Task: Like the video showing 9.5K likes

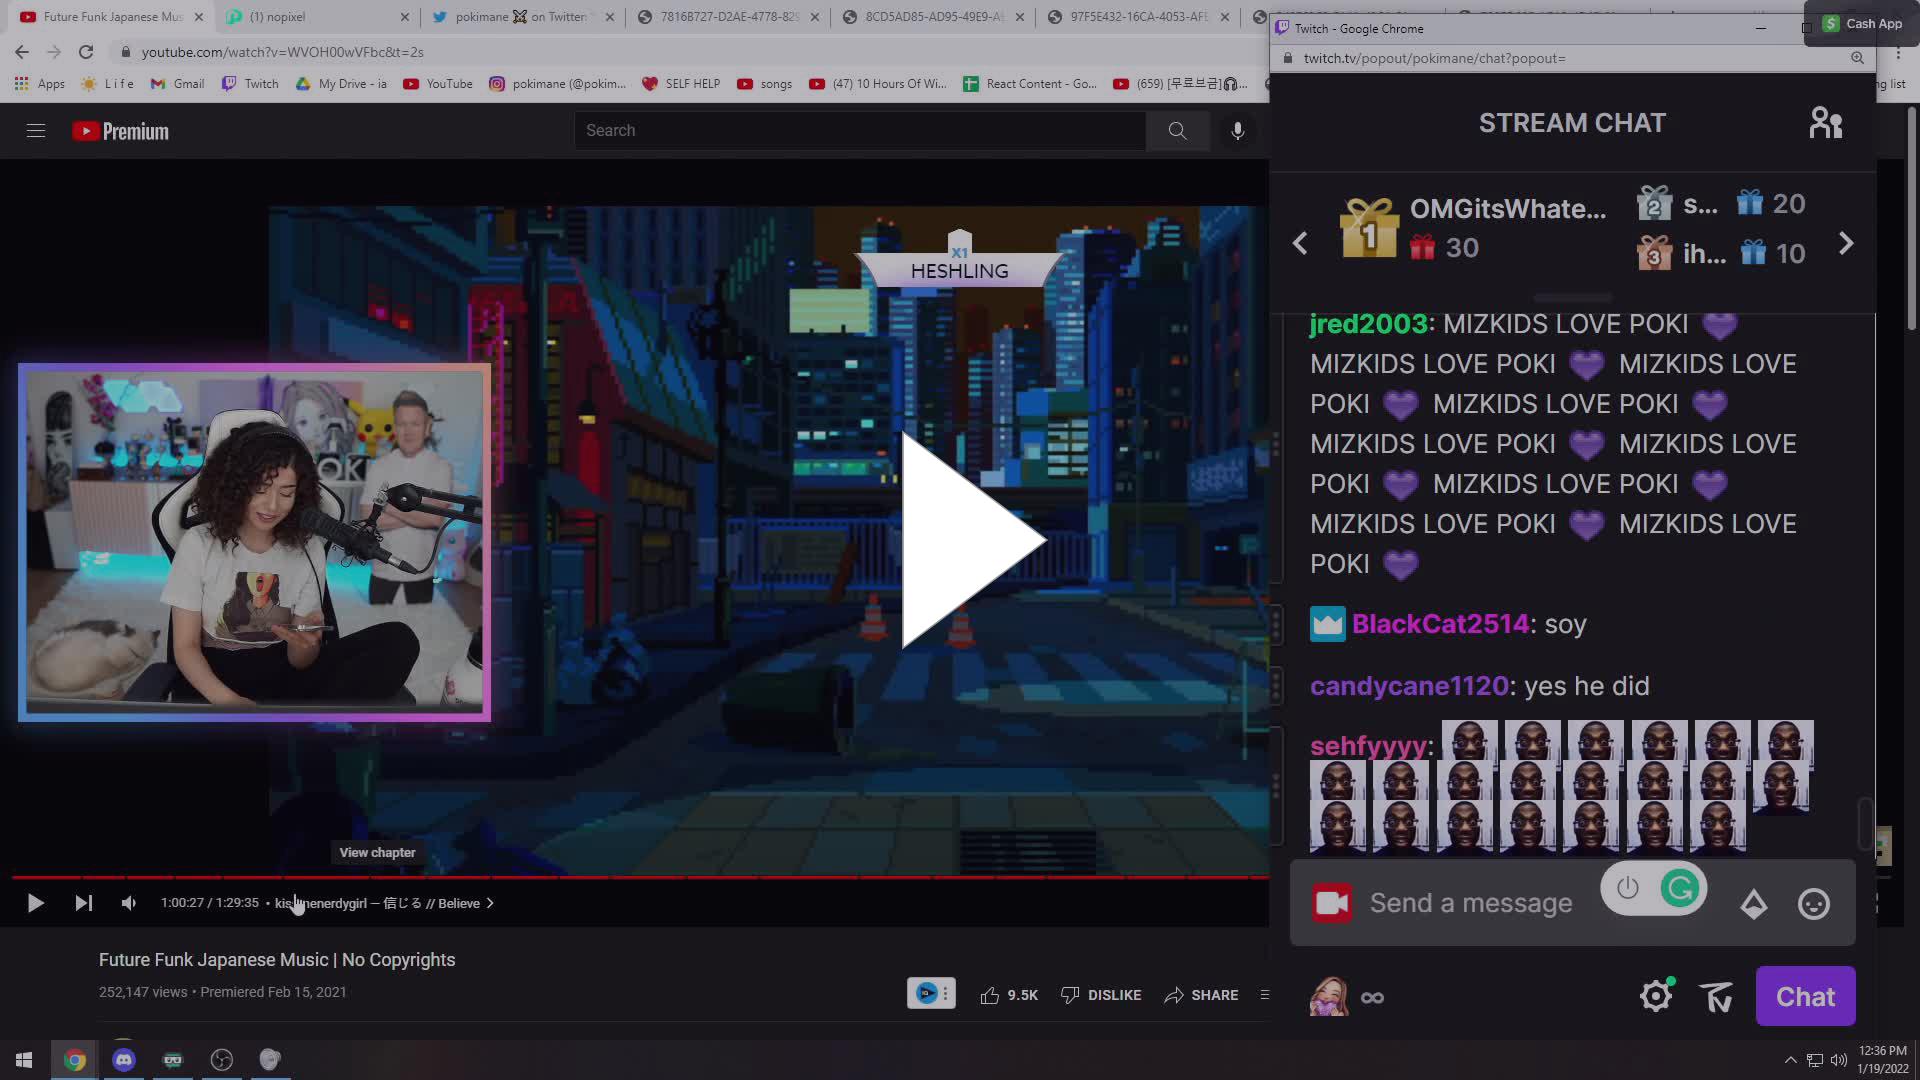Action: coord(1009,995)
